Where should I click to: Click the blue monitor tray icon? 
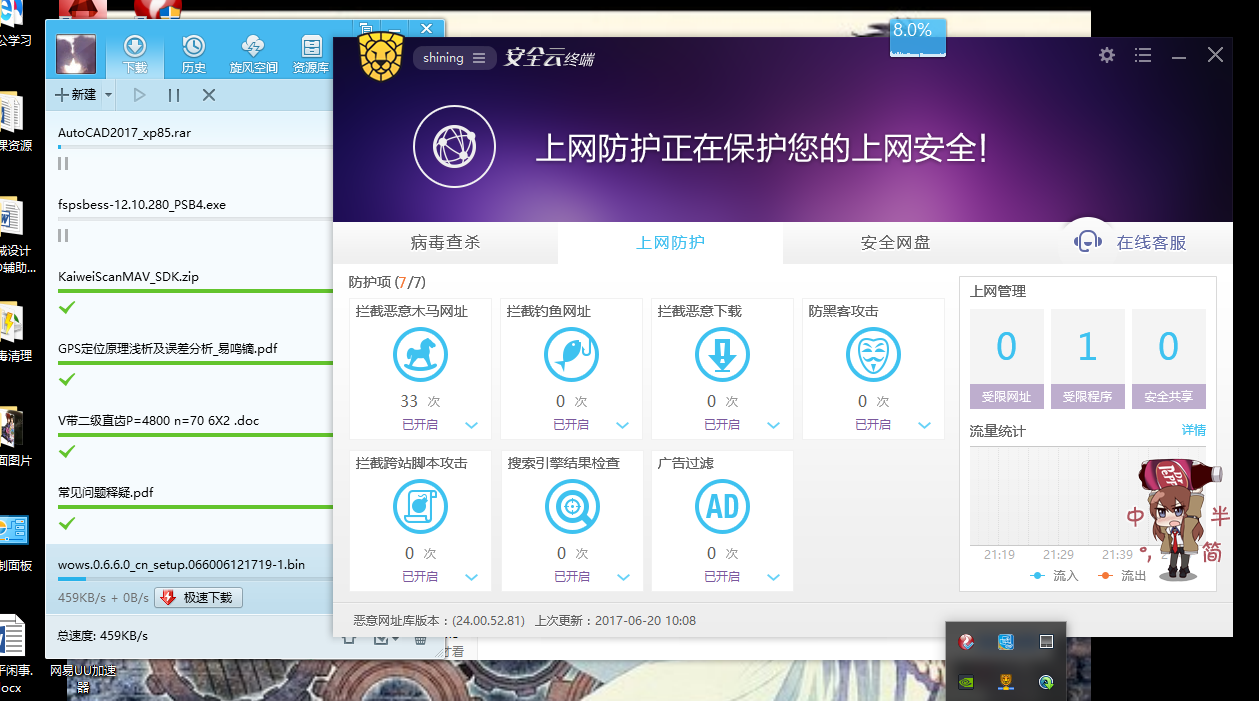(1006, 642)
